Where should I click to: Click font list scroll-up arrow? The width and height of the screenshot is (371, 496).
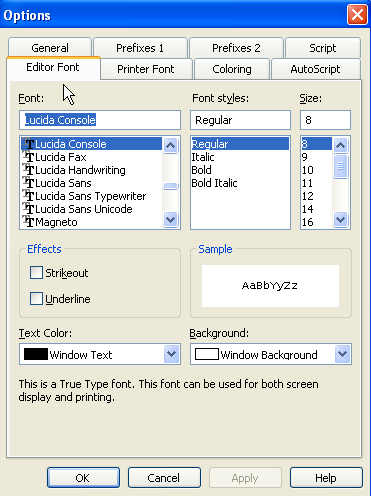point(171,145)
